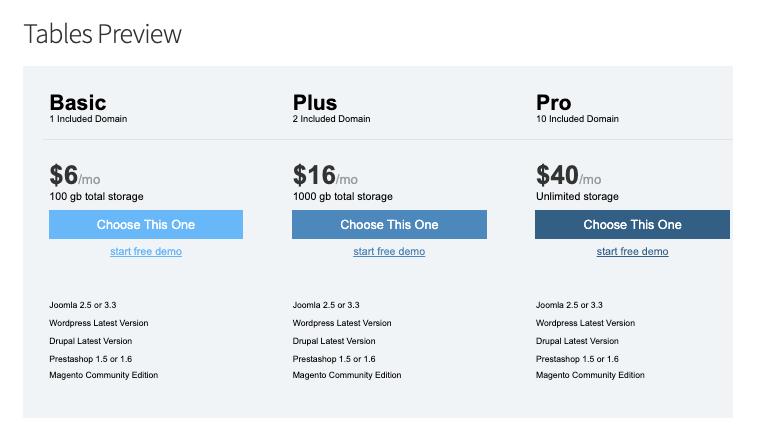Click the $6/mo price

pos(75,176)
